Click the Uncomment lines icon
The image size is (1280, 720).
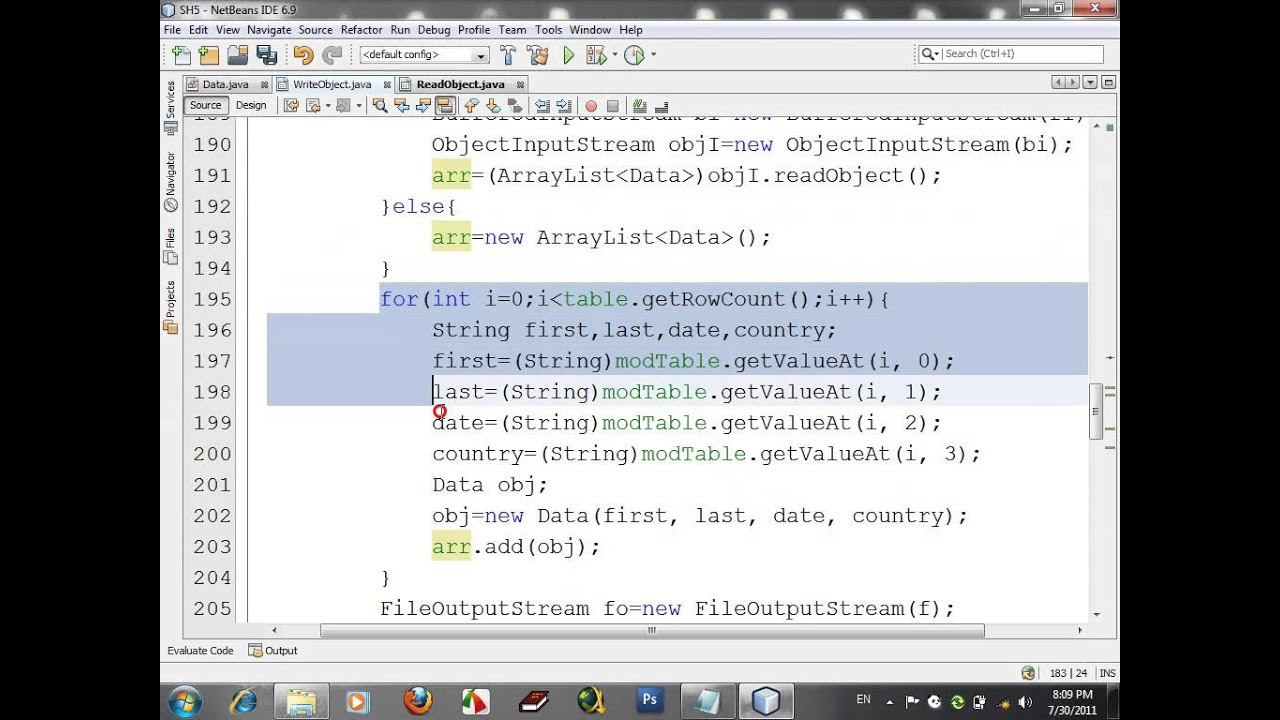click(x=661, y=105)
